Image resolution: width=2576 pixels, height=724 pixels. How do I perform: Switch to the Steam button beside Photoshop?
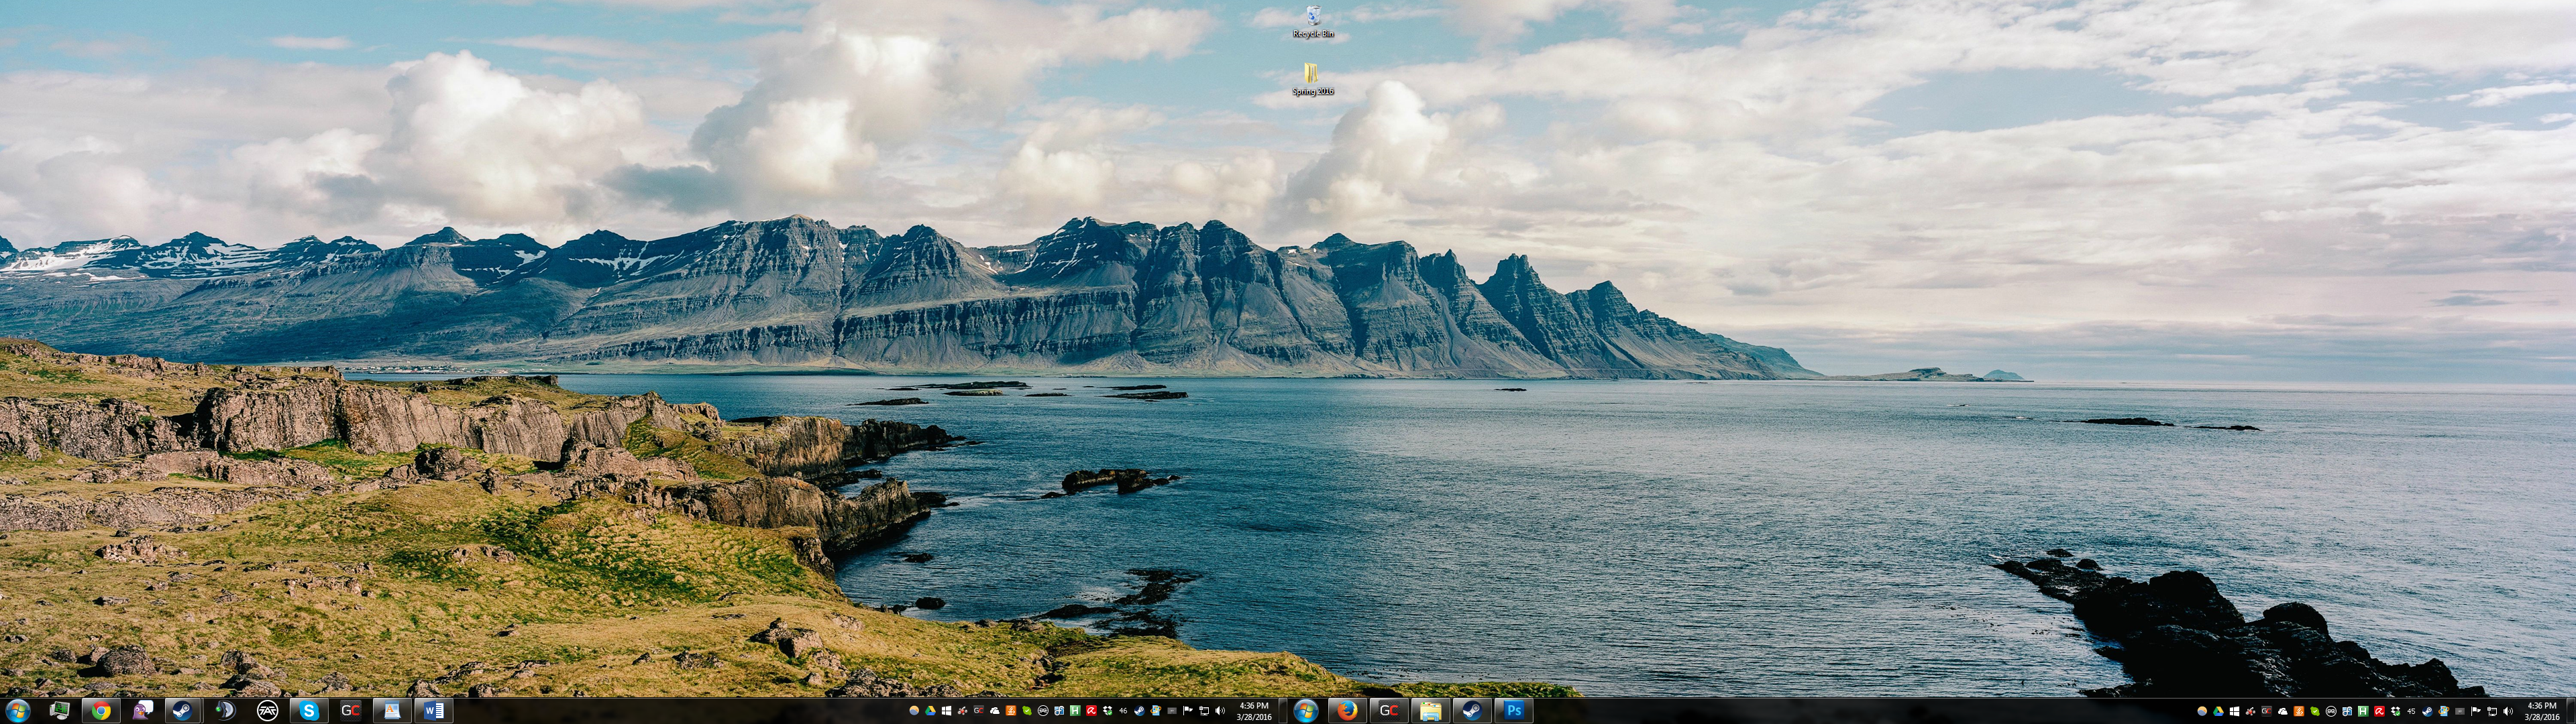click(1471, 711)
